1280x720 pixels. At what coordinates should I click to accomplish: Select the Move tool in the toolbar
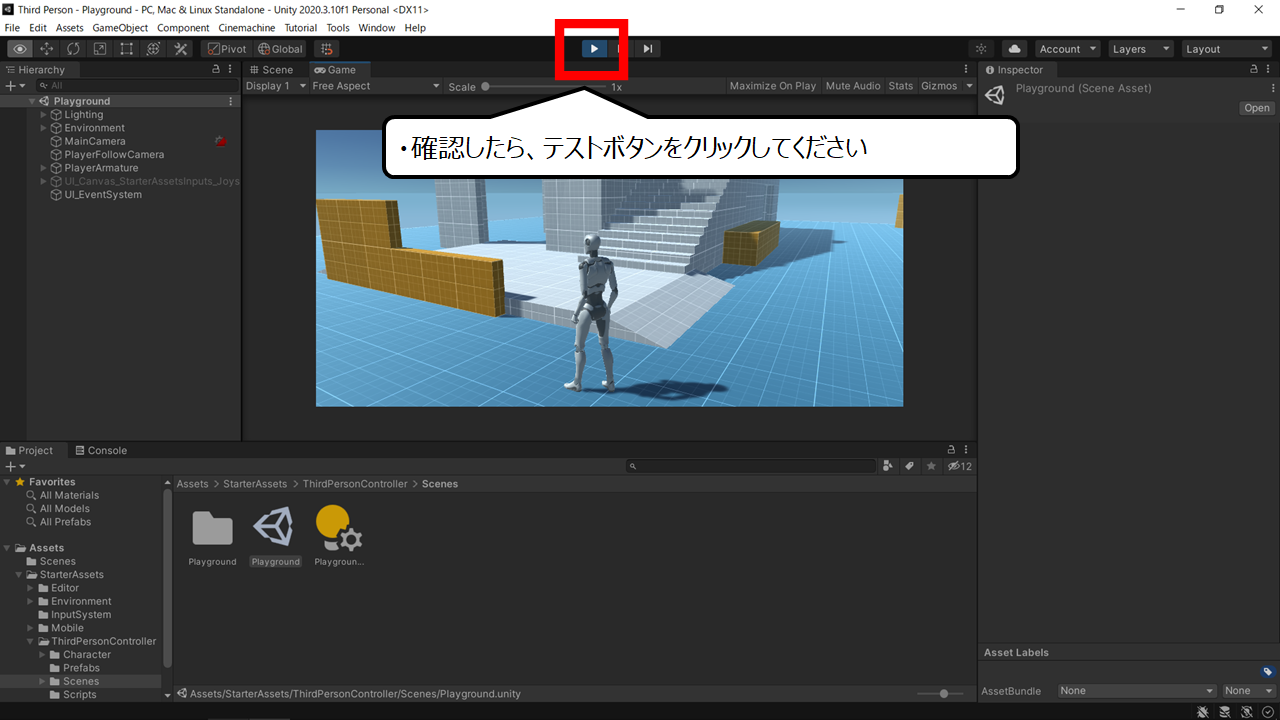click(x=47, y=49)
